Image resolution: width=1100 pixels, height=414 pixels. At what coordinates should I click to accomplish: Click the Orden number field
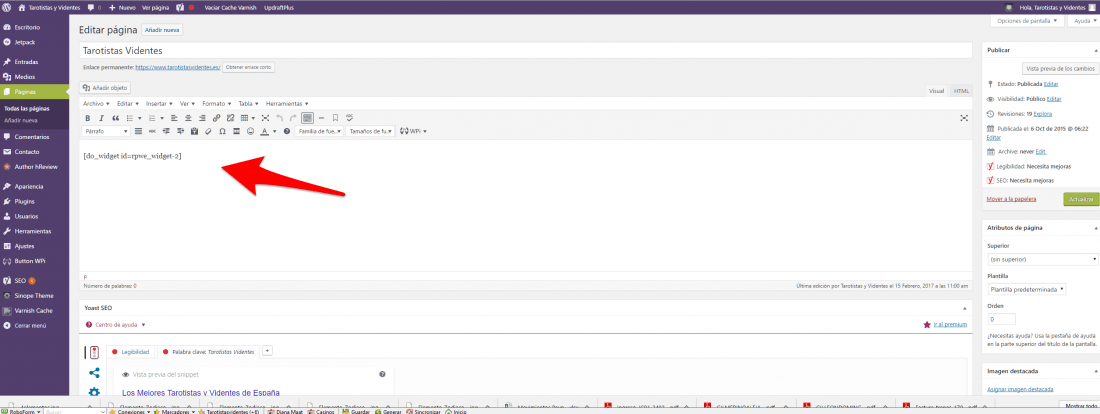coord(1001,319)
